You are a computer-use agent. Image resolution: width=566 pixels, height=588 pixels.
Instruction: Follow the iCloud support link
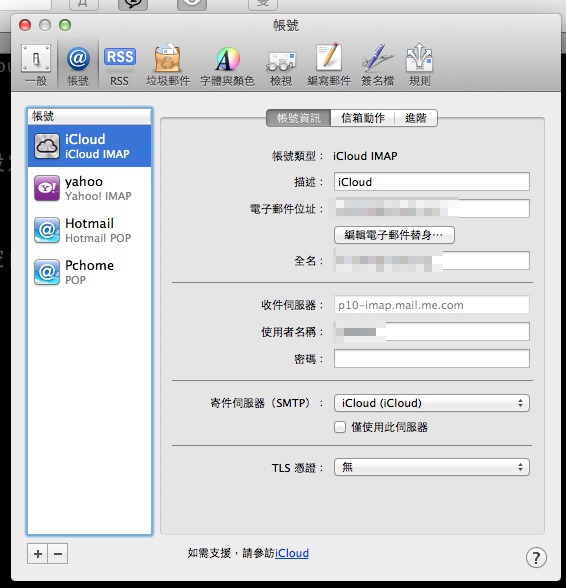click(x=292, y=553)
